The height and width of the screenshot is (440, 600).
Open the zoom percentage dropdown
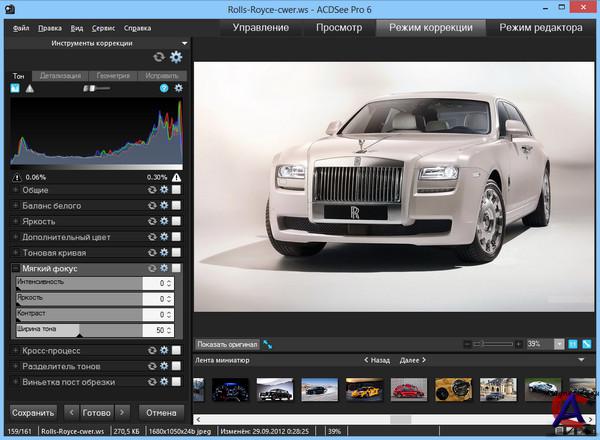point(559,344)
